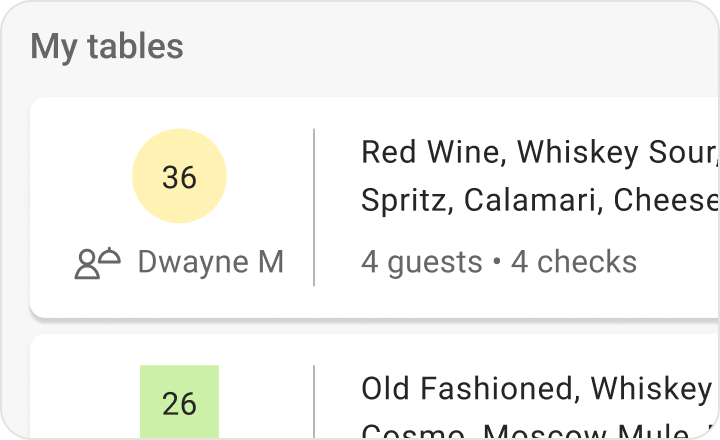Image resolution: width=720 pixels, height=440 pixels.
Task: Open table 36 yellow circle badge
Action: click(x=179, y=176)
